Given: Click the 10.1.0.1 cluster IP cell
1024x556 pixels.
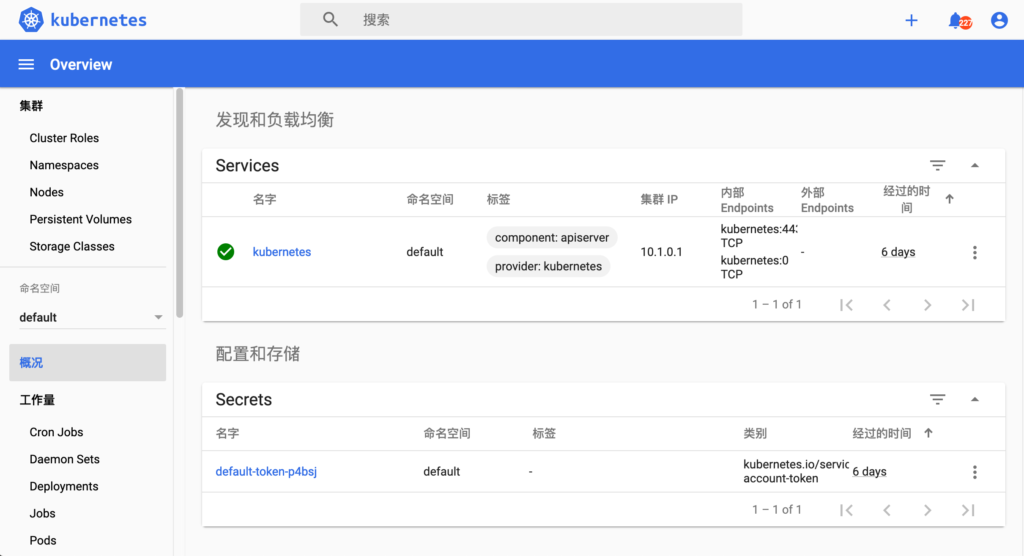Looking at the screenshot, I should click(x=661, y=252).
